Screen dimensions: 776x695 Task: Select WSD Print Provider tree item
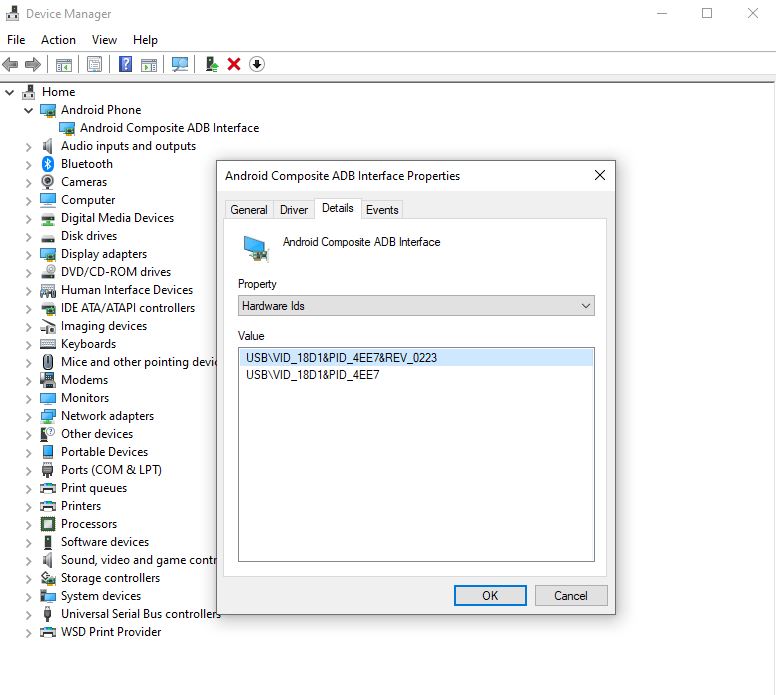point(111,632)
